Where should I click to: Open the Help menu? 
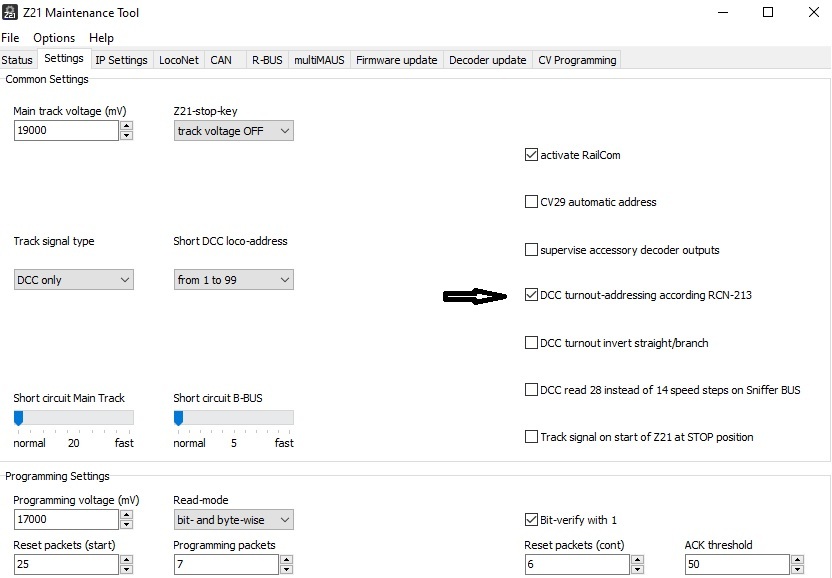pos(101,38)
